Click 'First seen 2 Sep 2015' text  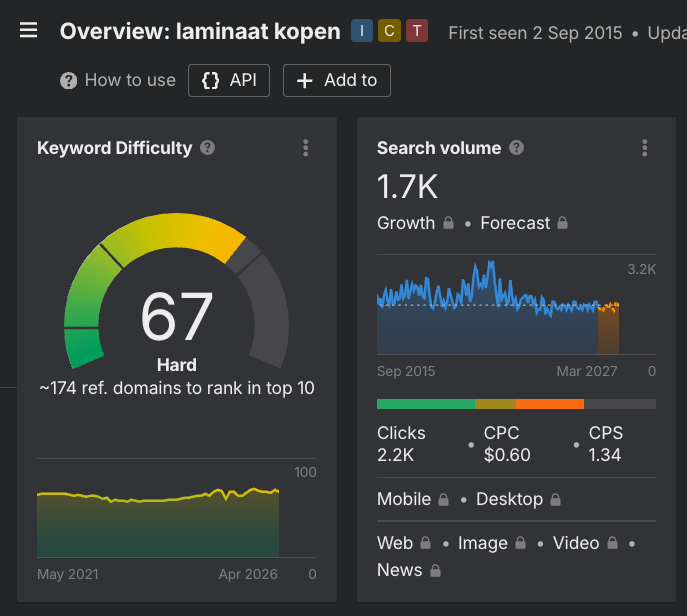point(535,33)
